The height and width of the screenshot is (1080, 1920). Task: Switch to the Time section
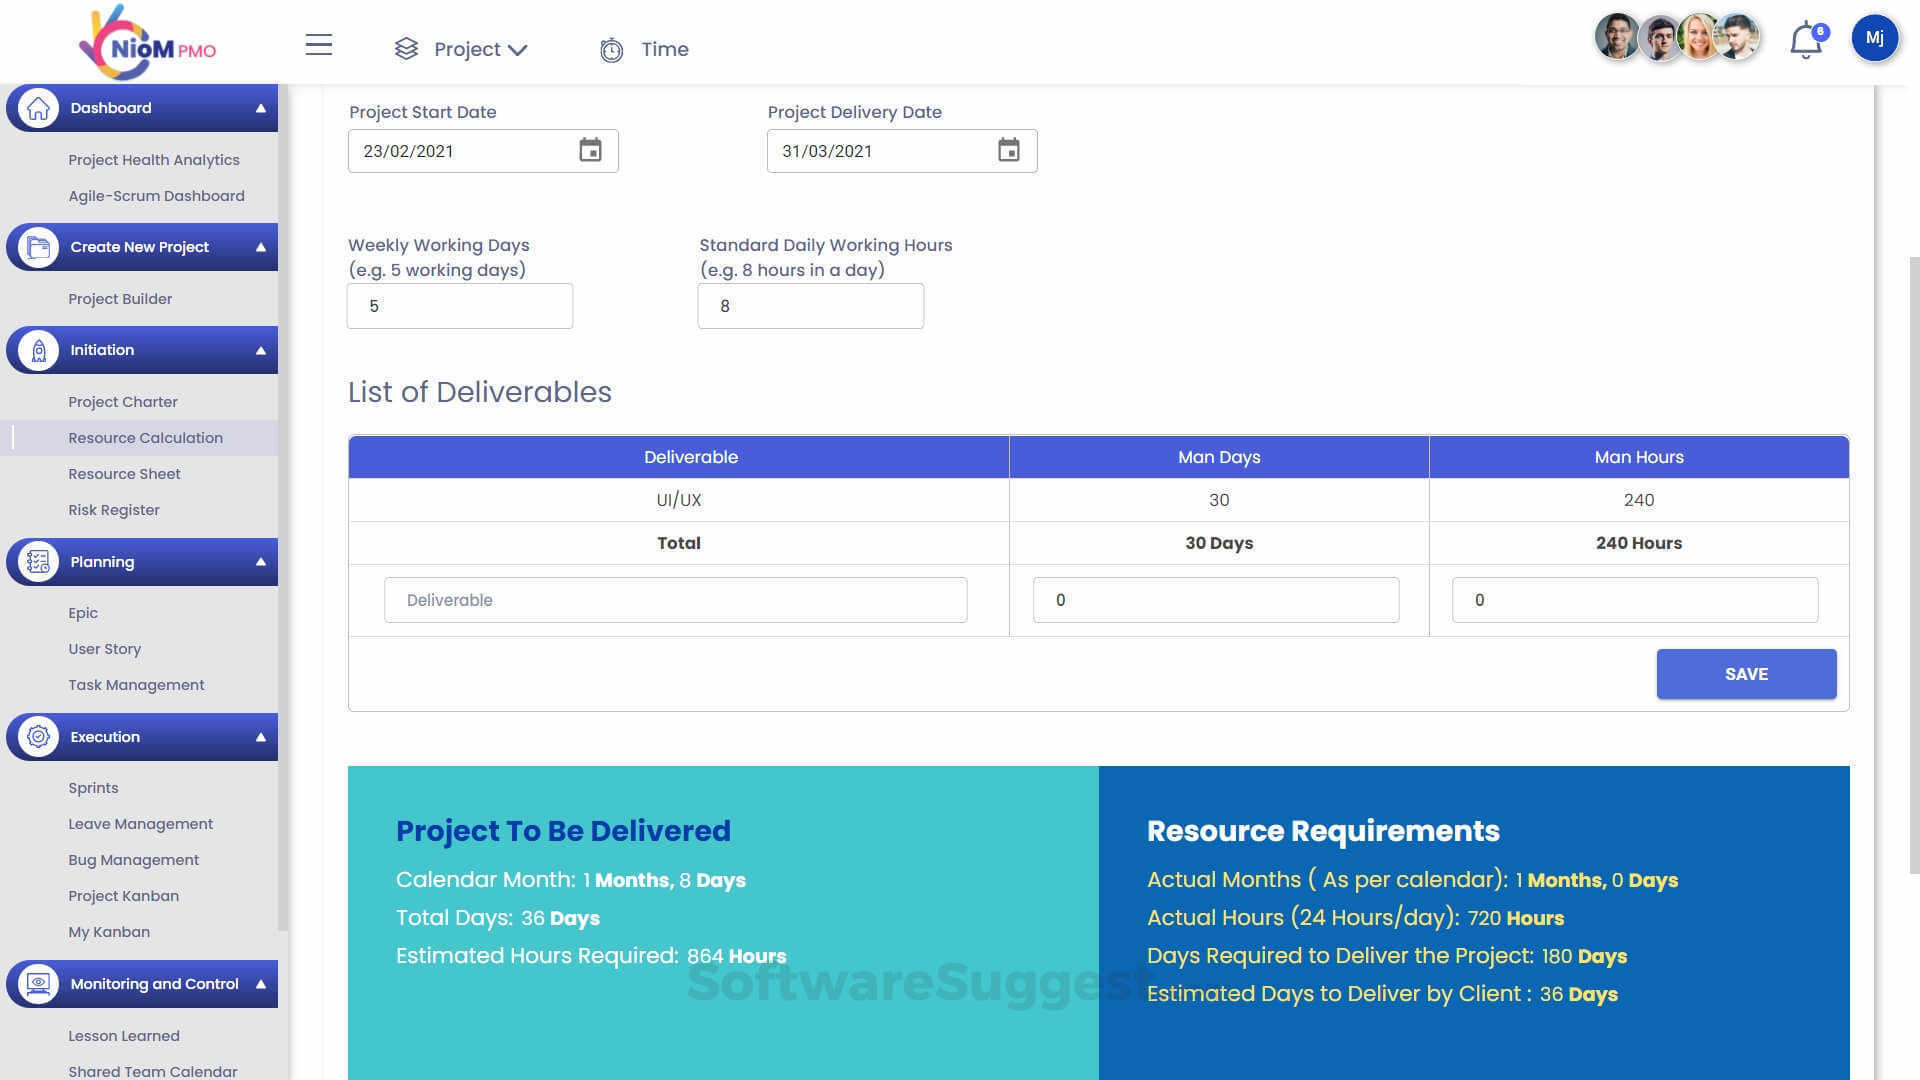click(643, 49)
